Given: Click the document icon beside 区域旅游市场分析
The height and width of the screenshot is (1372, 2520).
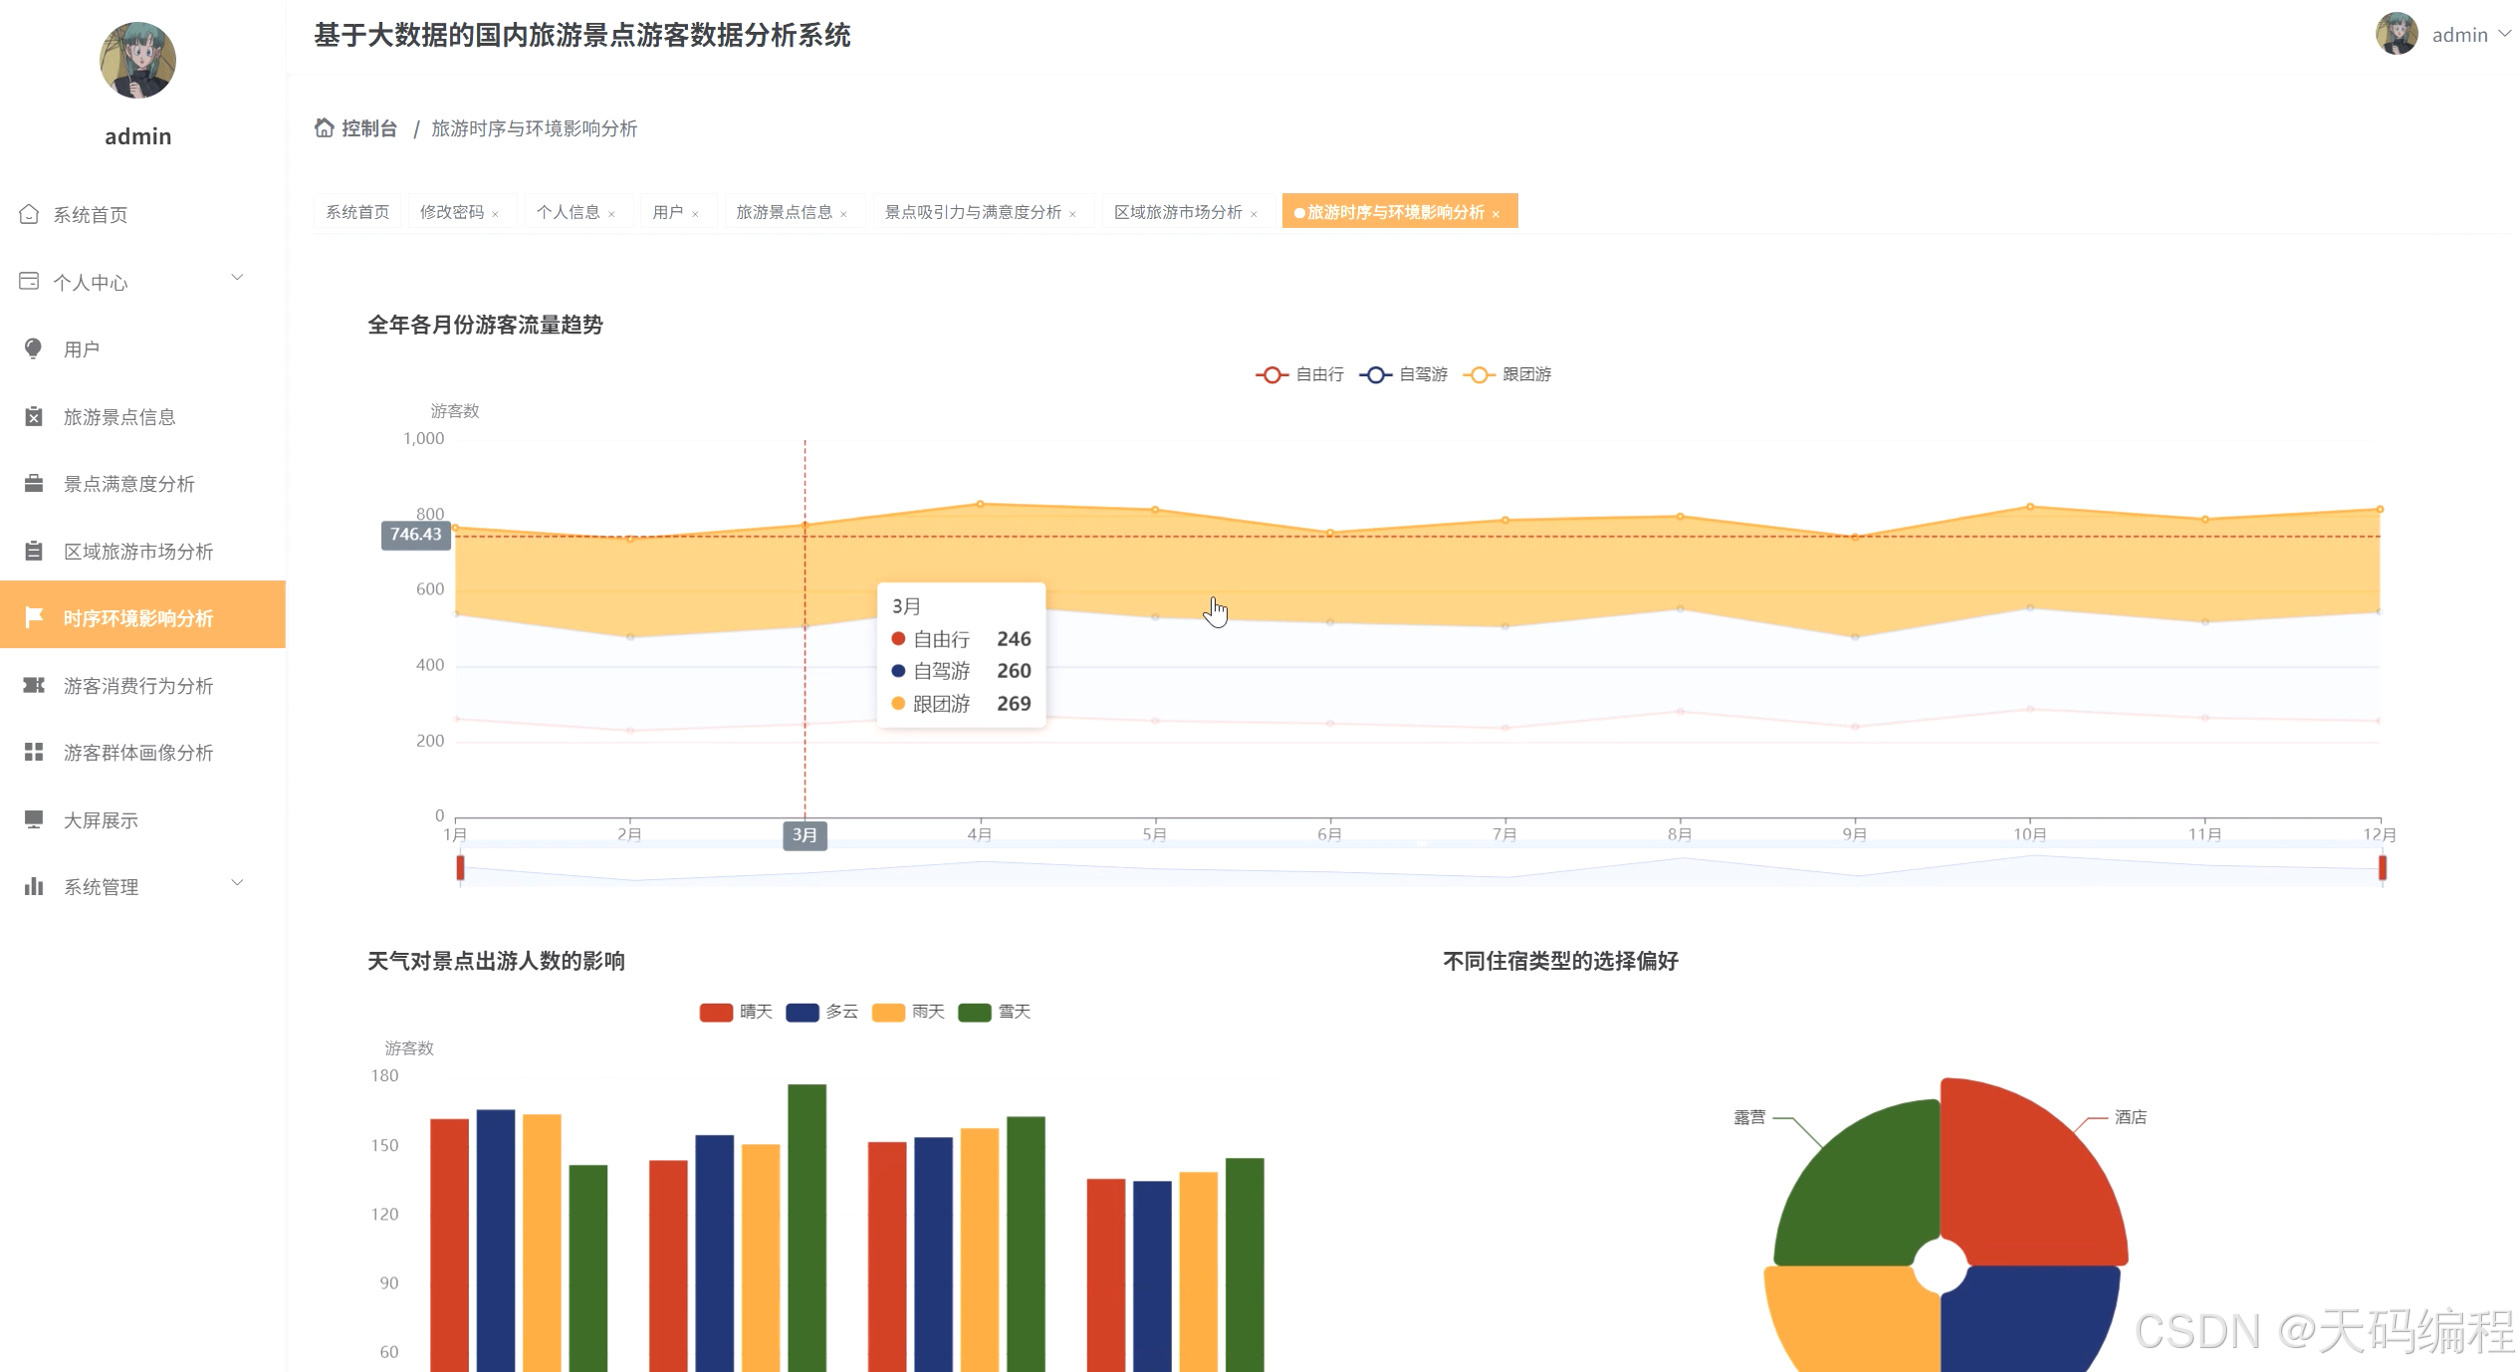Looking at the screenshot, I should [33, 550].
